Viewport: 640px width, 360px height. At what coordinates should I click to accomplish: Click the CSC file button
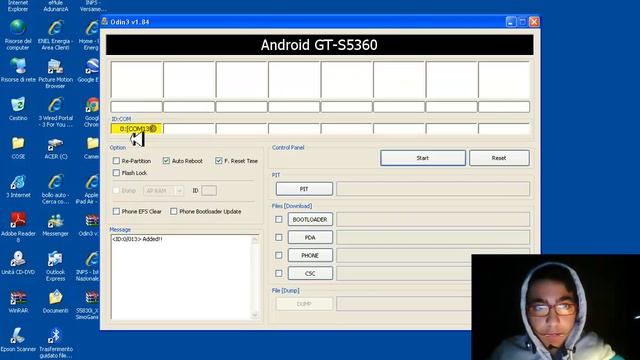(310, 273)
